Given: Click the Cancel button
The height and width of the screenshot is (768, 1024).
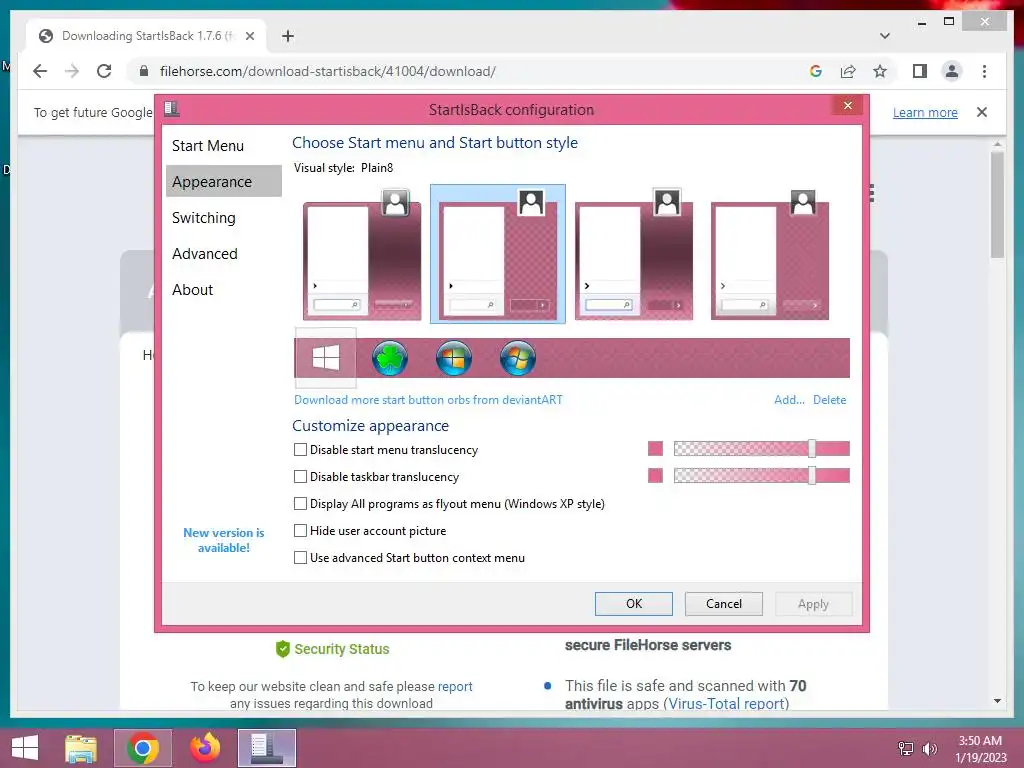Looking at the screenshot, I should (724, 603).
